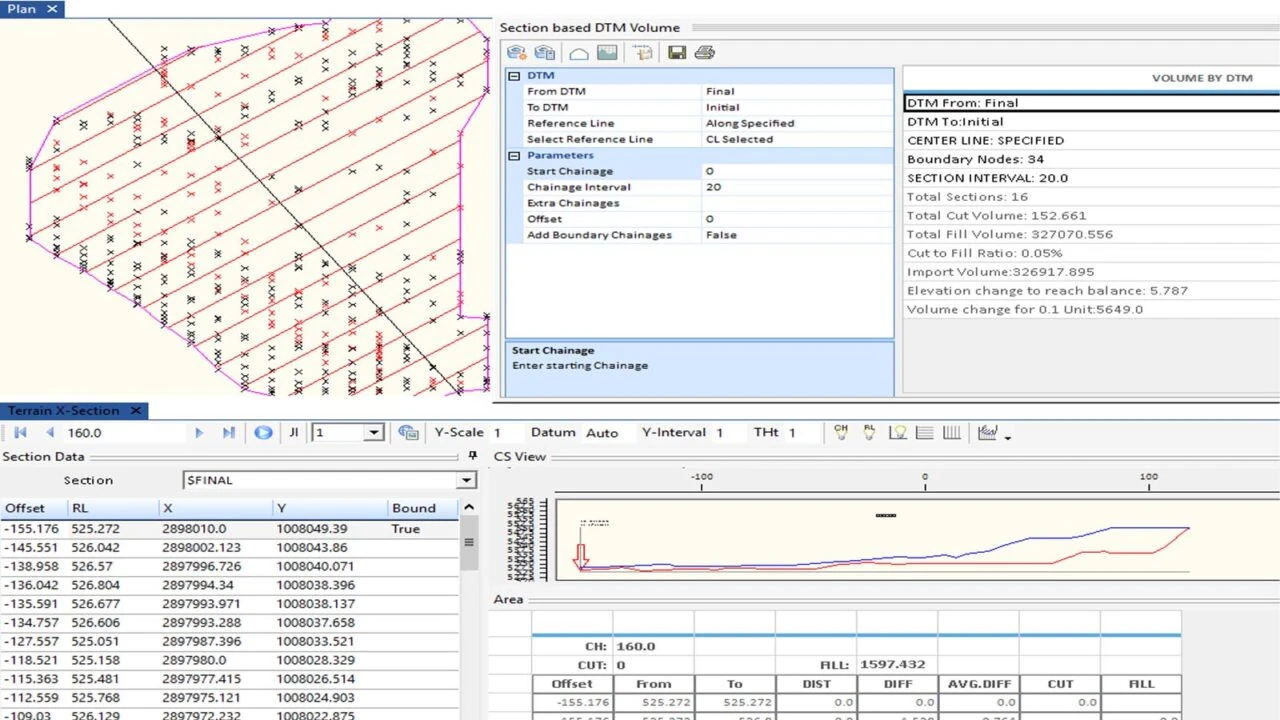Toggle horizontal grid lines icon
The image size is (1280, 720).
click(x=925, y=432)
